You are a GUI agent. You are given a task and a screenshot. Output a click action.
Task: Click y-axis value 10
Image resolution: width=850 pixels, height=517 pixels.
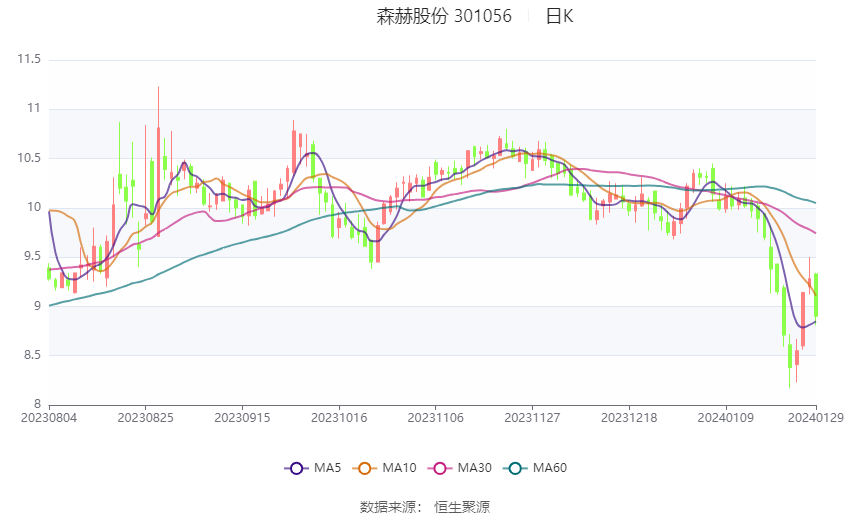click(x=34, y=207)
